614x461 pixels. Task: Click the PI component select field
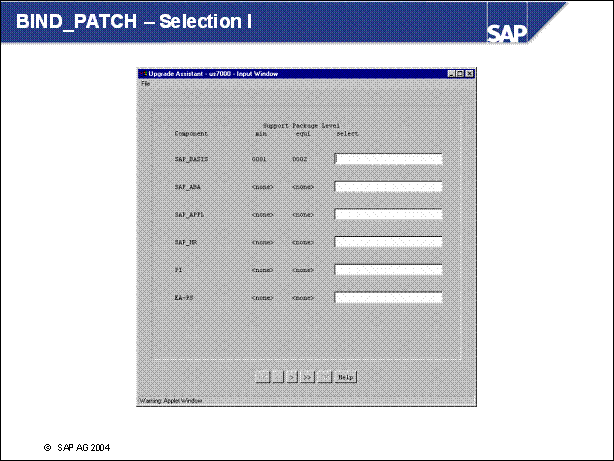(x=388, y=269)
